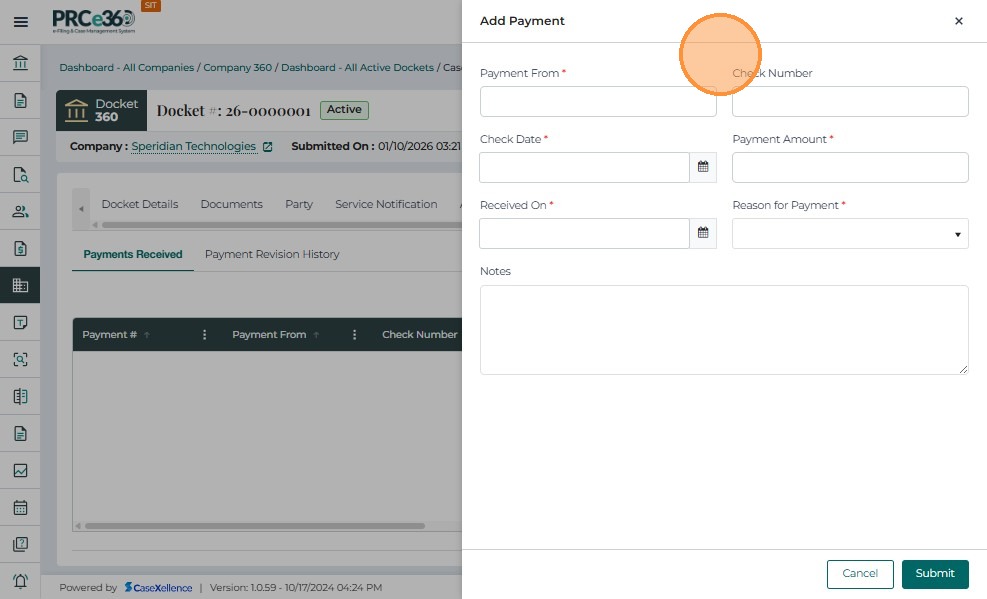
Task: Switch to the Payment Revision History tab
Action: [272, 254]
